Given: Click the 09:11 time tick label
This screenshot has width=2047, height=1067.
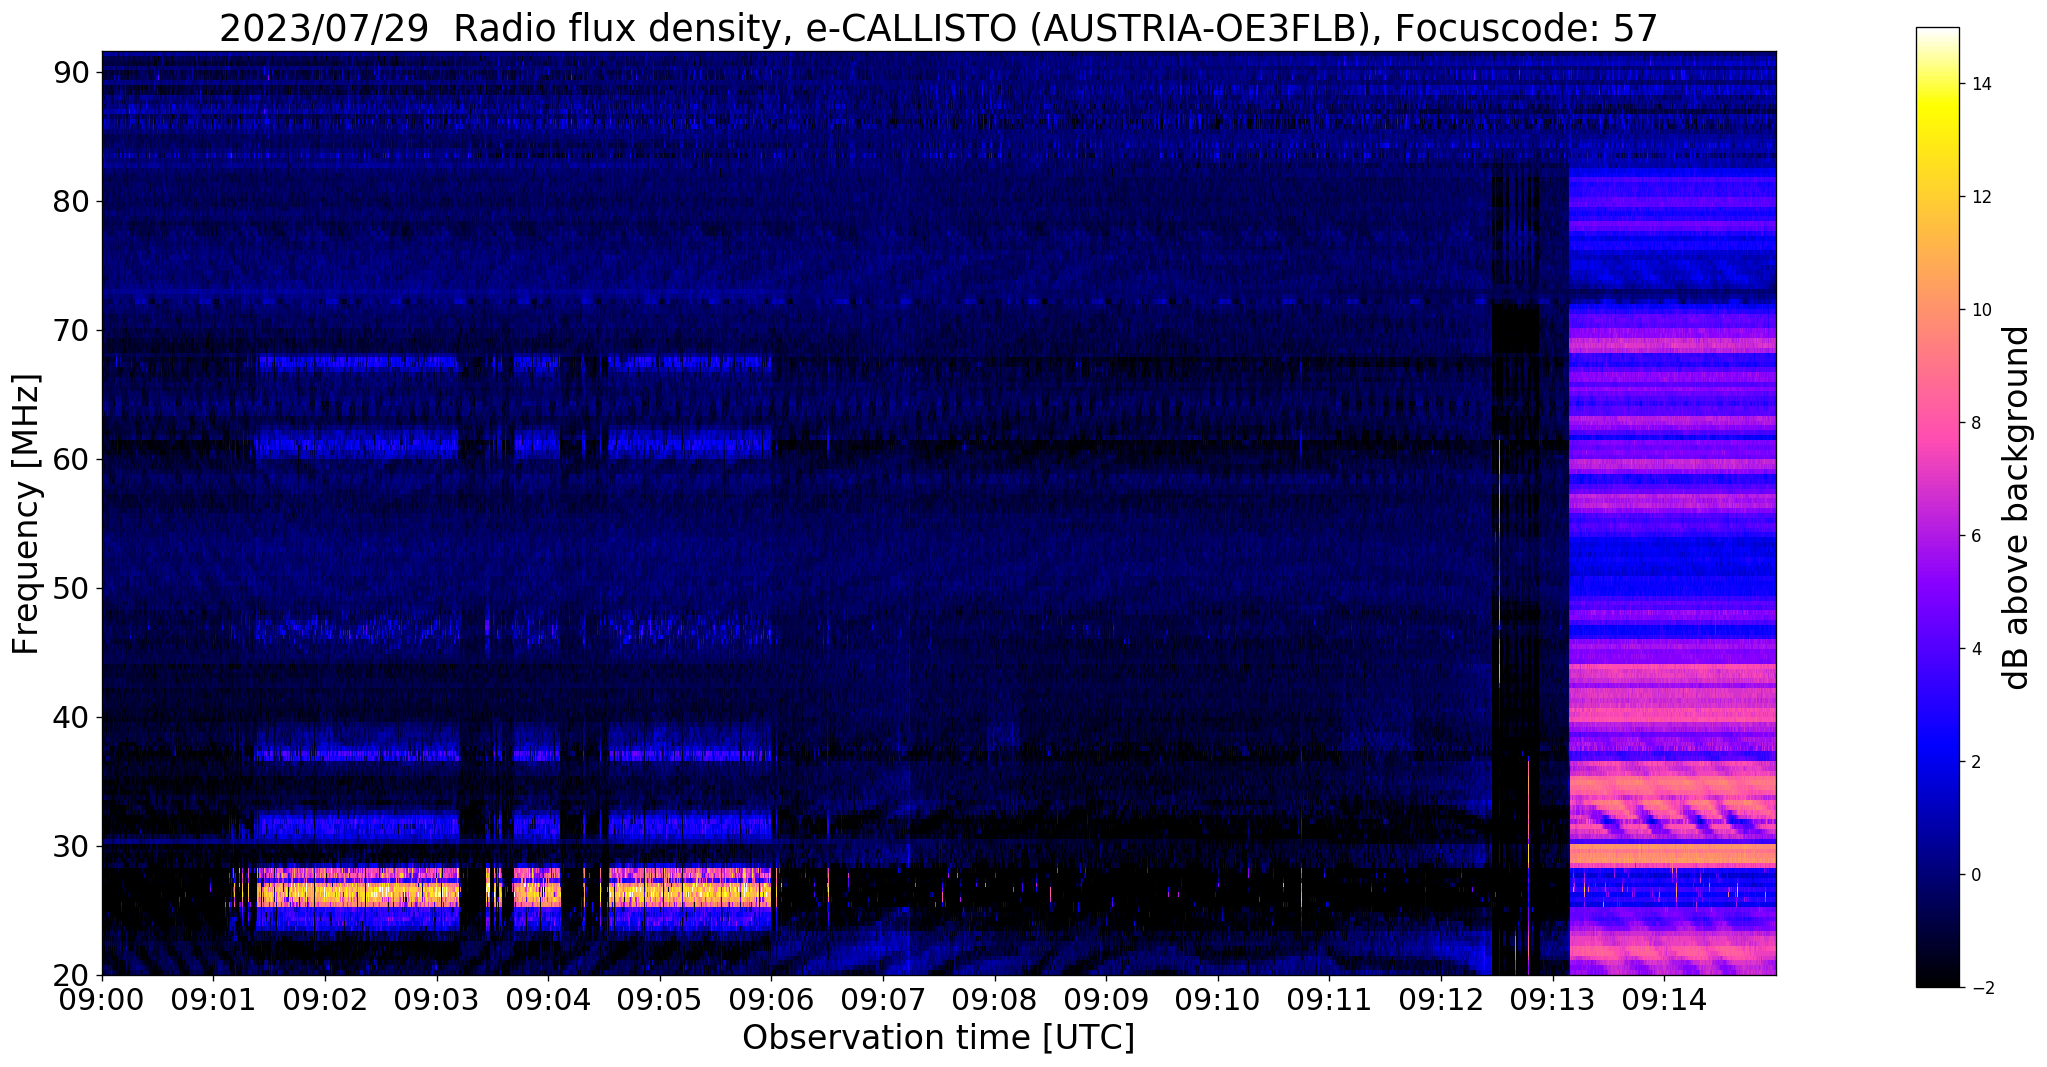Looking at the screenshot, I should pyautogui.click(x=1329, y=998).
